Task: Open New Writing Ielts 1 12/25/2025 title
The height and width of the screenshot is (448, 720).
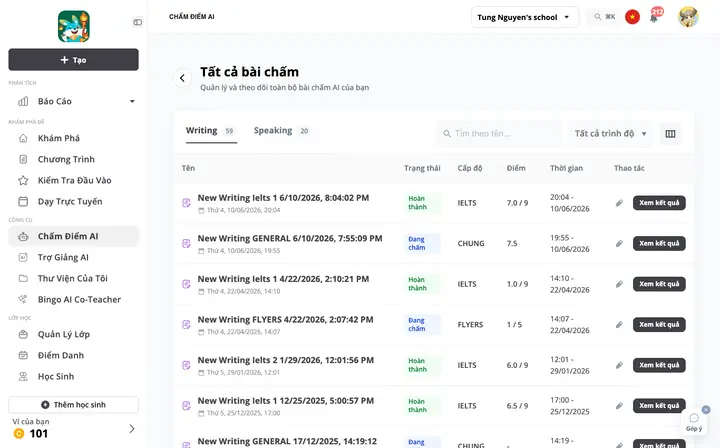Action: 286,401
